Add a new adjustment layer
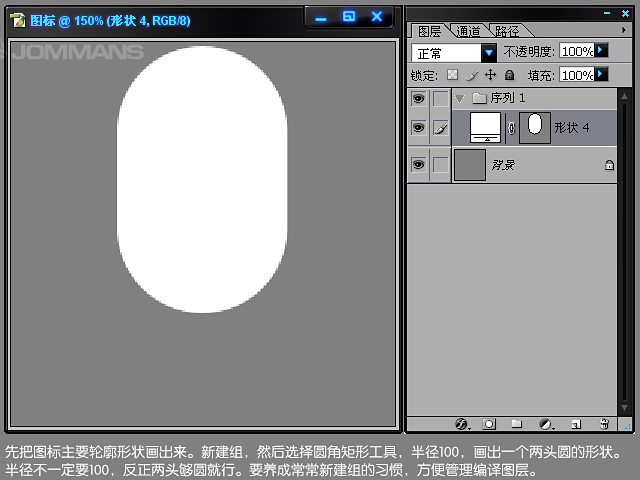Viewport: 640px width, 480px height. (x=546, y=424)
